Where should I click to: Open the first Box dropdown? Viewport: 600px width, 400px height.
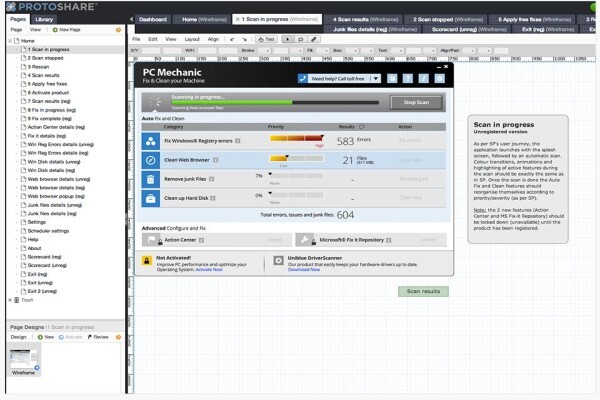(x=355, y=51)
